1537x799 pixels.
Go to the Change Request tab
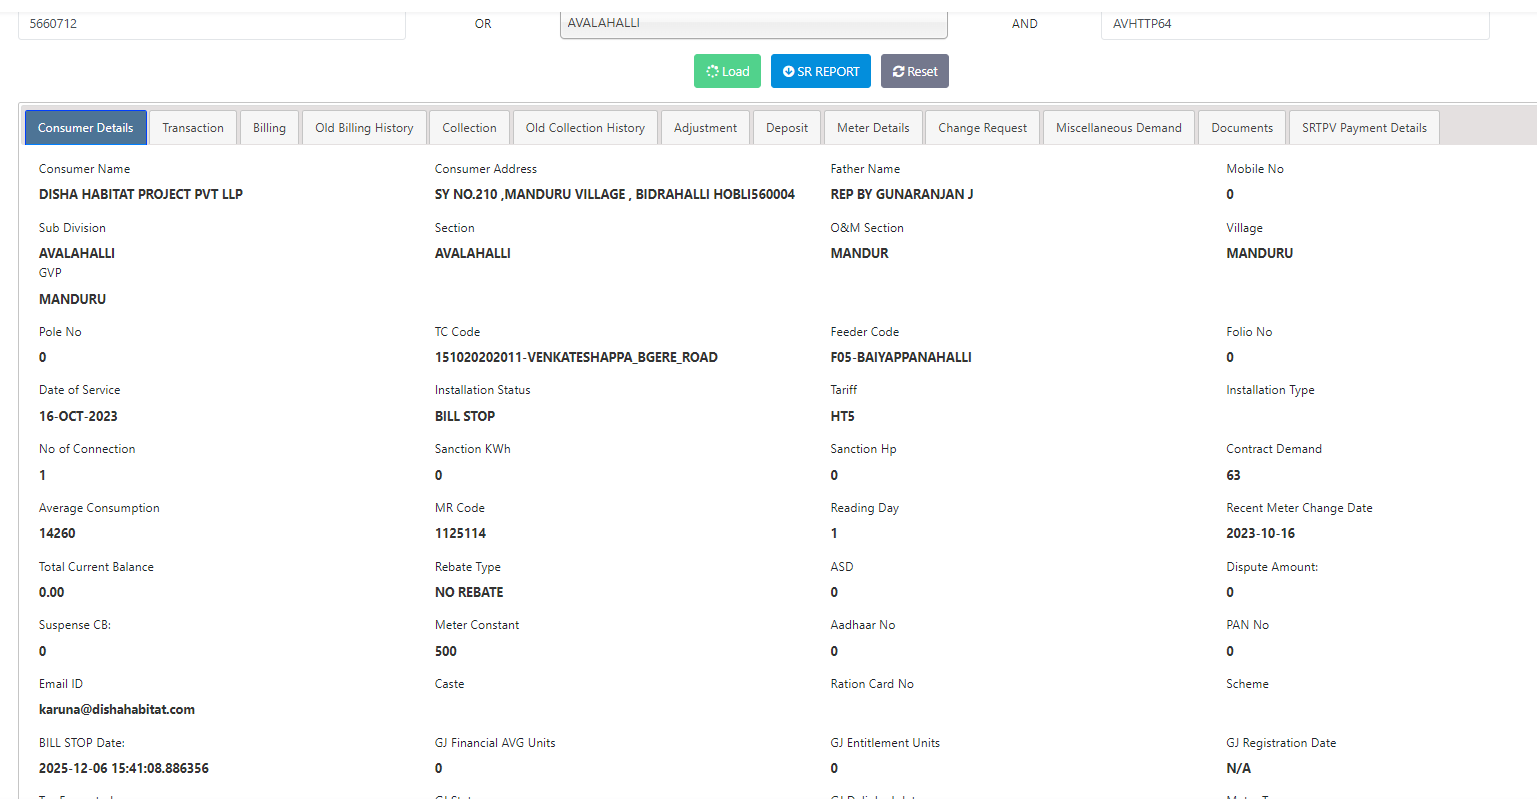click(982, 128)
